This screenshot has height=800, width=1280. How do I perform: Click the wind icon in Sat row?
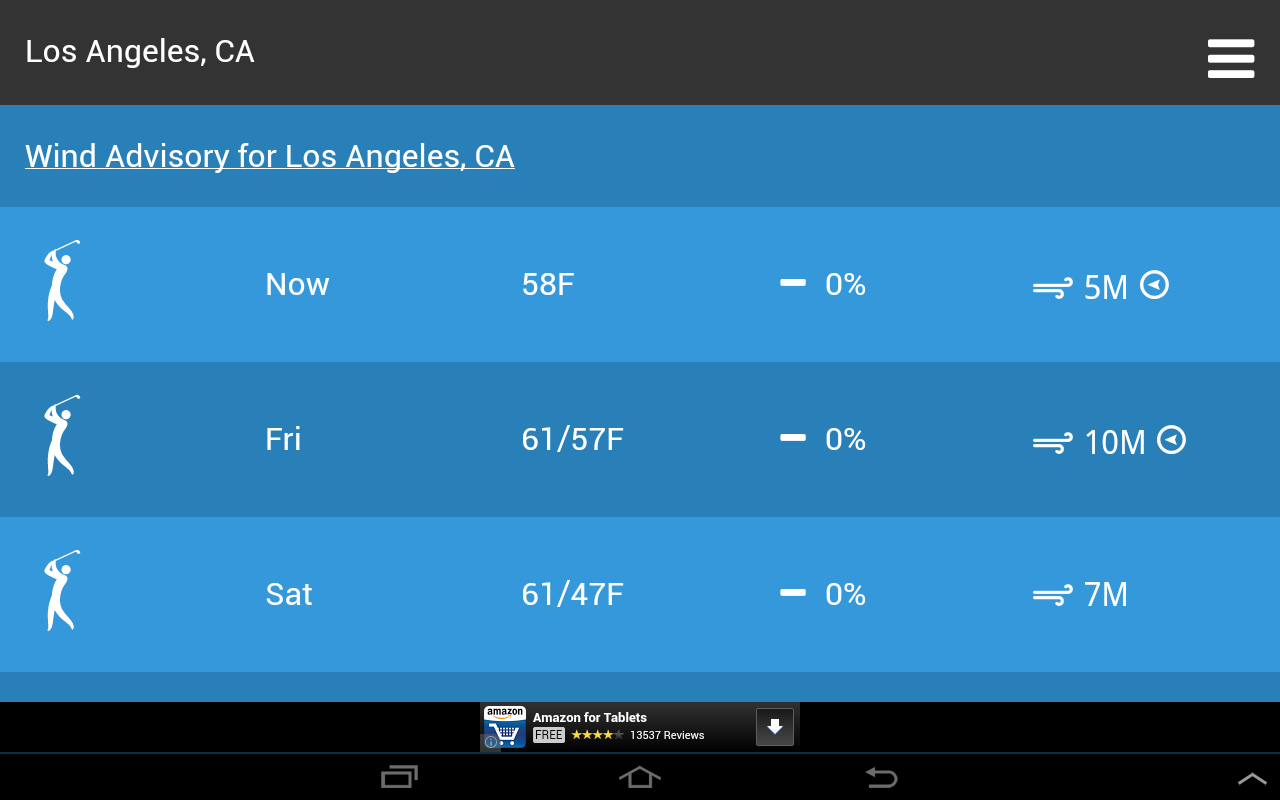[1052, 595]
